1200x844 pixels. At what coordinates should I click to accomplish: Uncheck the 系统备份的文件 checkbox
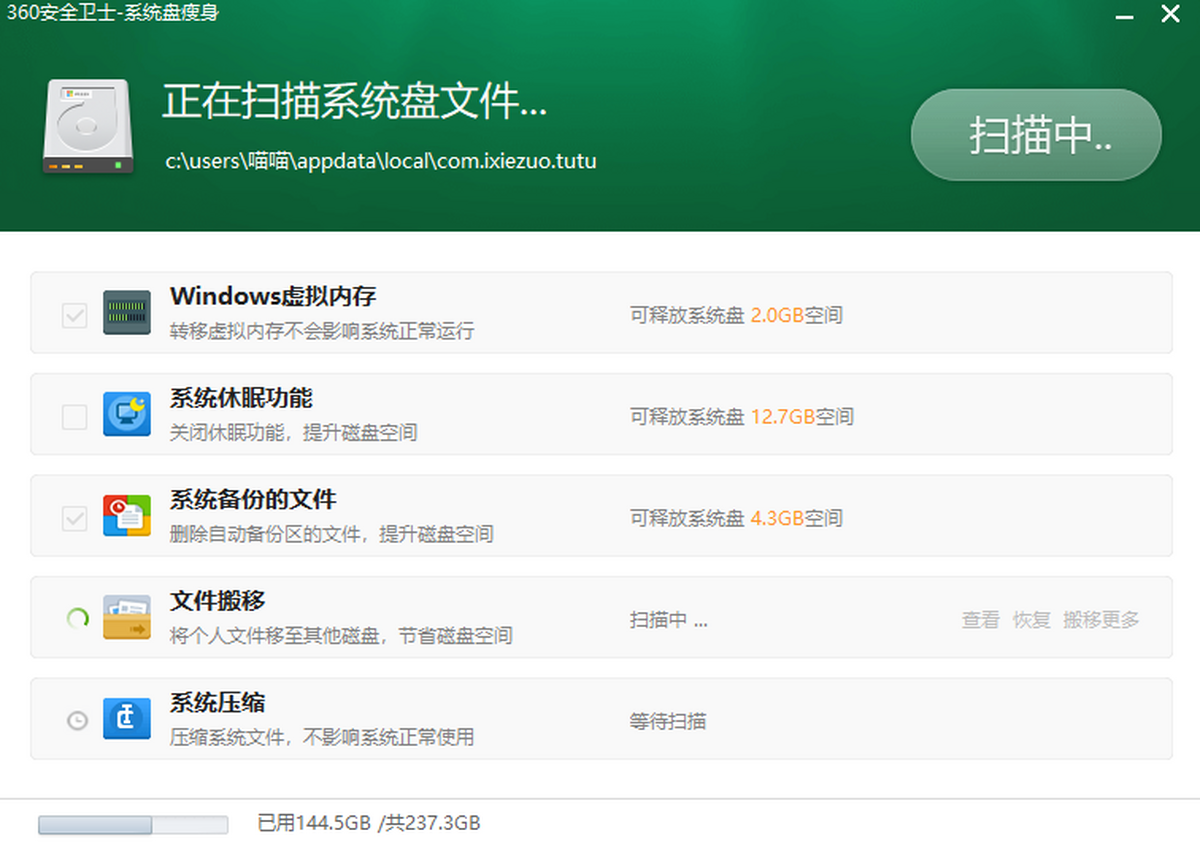[75, 519]
